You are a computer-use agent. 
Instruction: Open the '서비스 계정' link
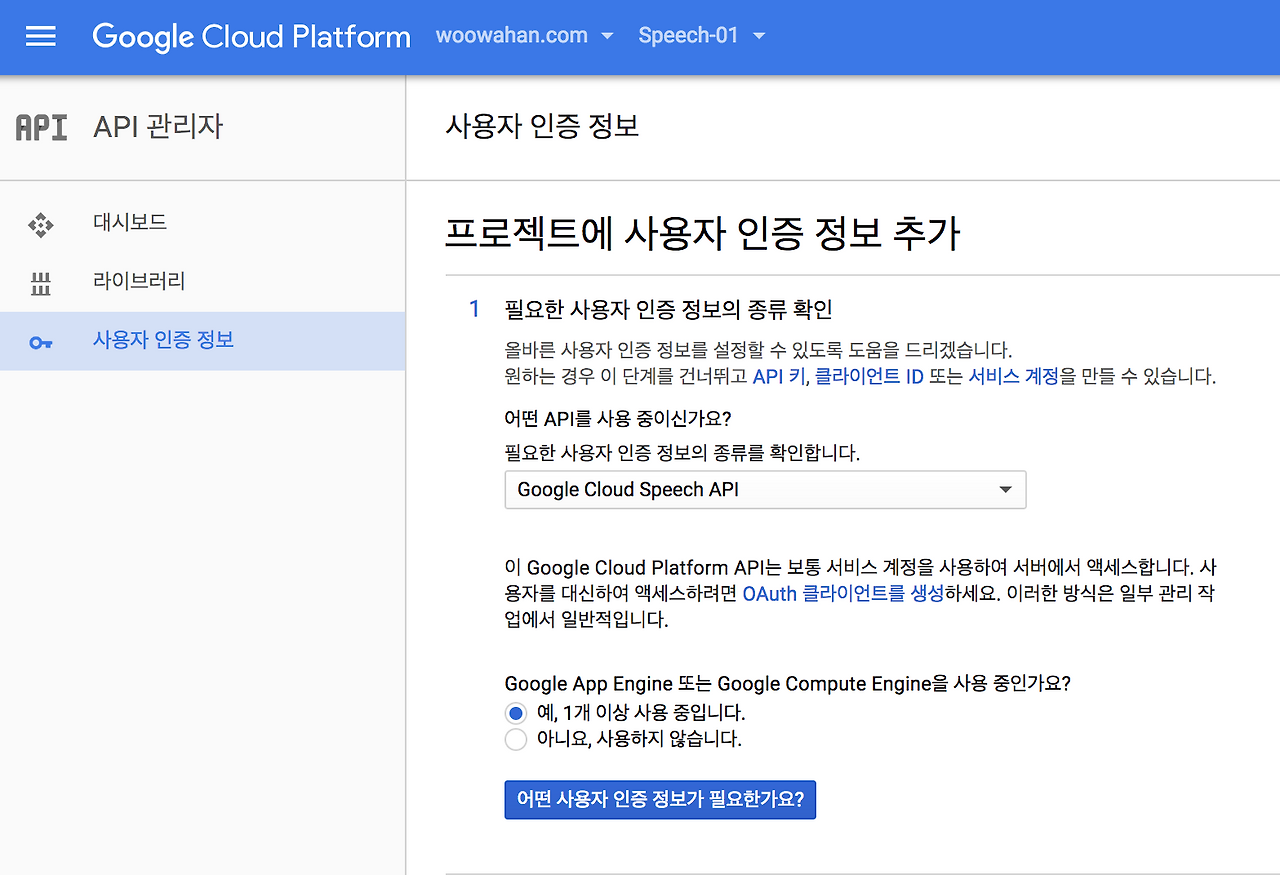(1013, 377)
